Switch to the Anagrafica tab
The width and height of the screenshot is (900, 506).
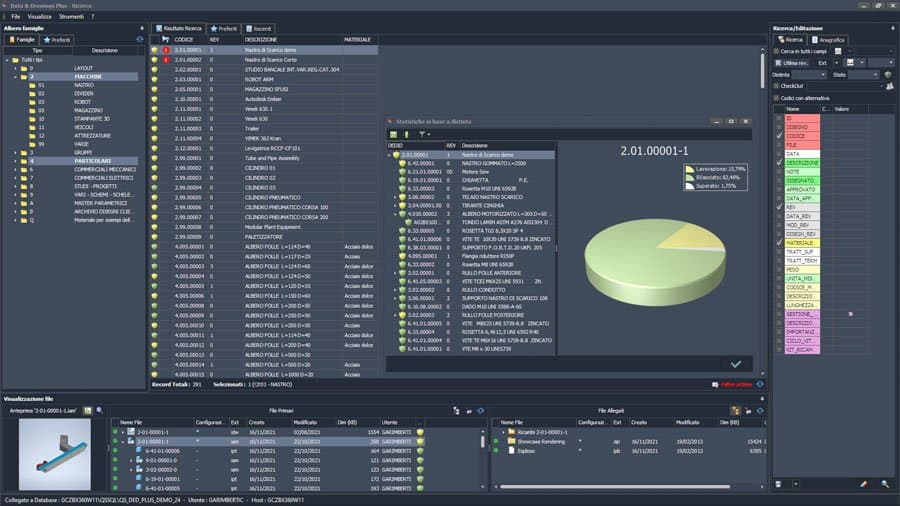[x=828, y=40]
